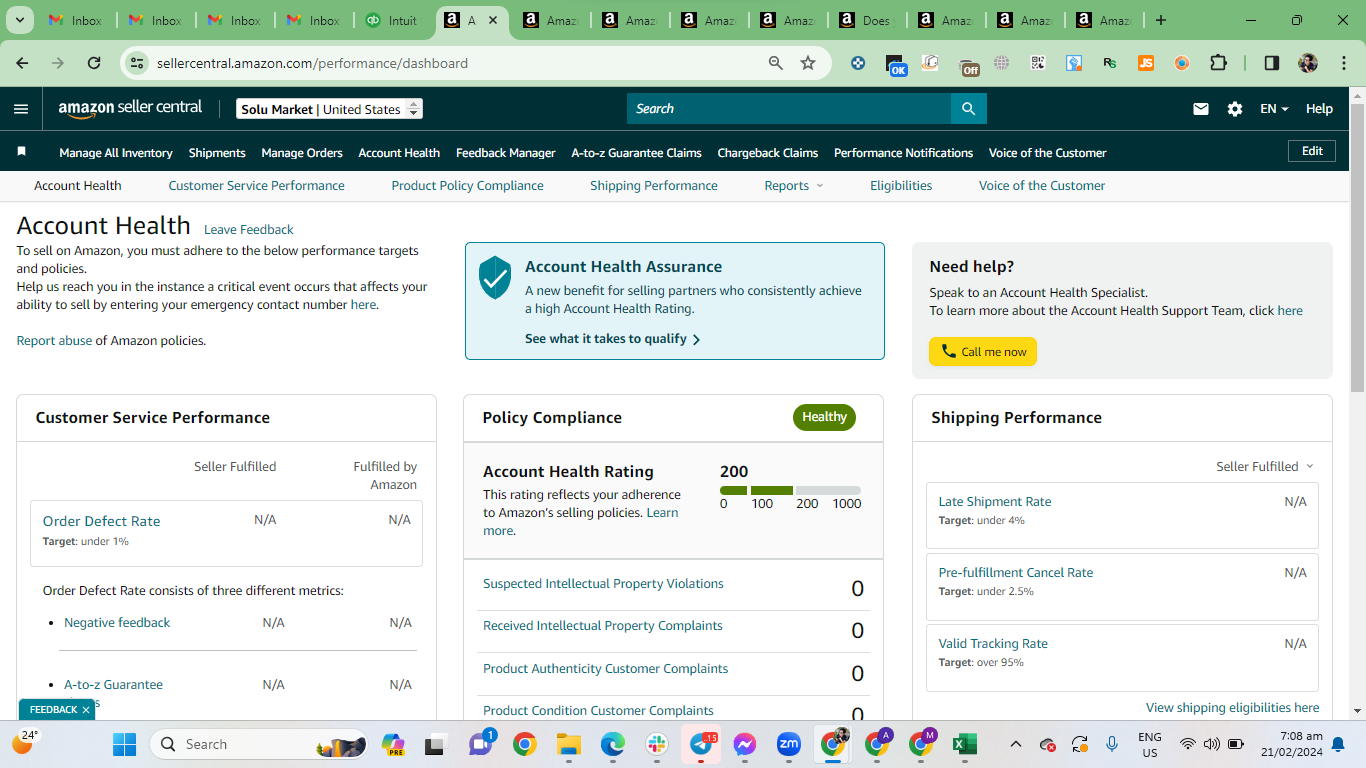The height and width of the screenshot is (768, 1366).
Task: Click the Amazon Seller Central logo
Action: pos(130,108)
